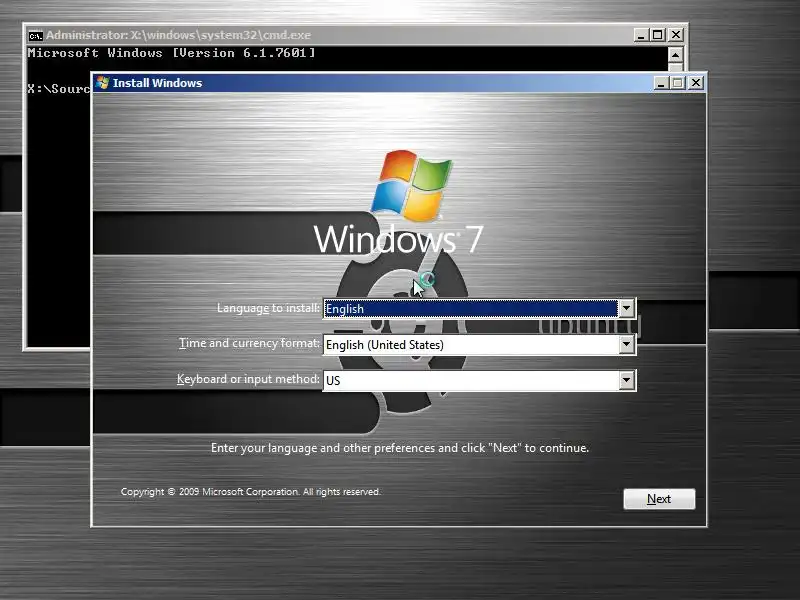Close the cmd.exe Administrator window
The width and height of the screenshot is (800, 600).
[x=676, y=35]
